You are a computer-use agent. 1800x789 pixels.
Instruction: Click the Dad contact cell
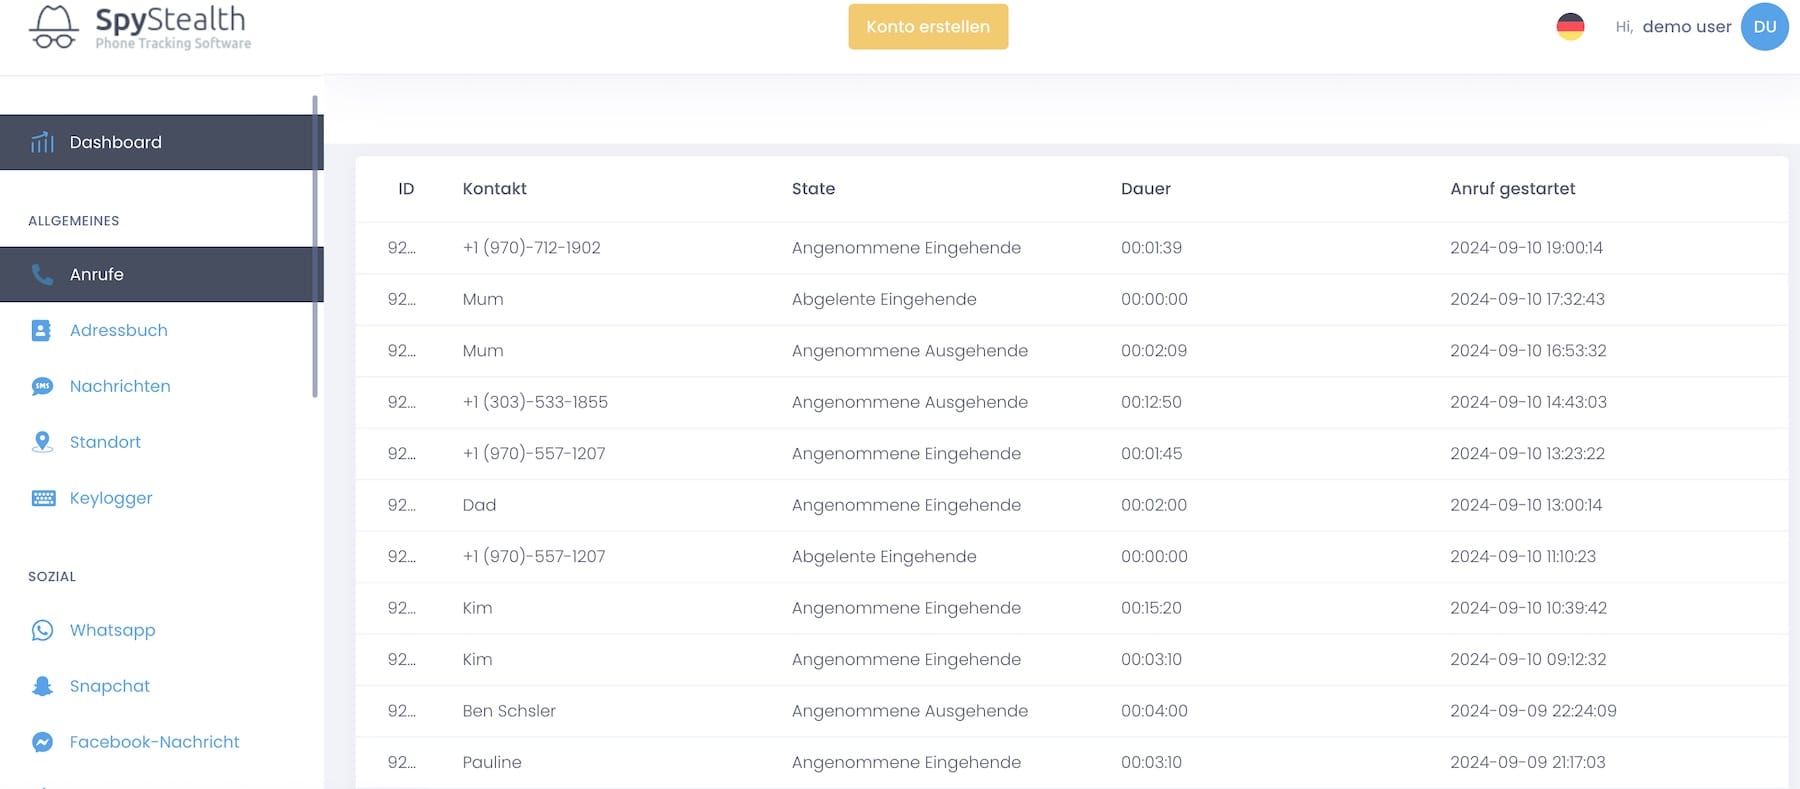(x=479, y=505)
